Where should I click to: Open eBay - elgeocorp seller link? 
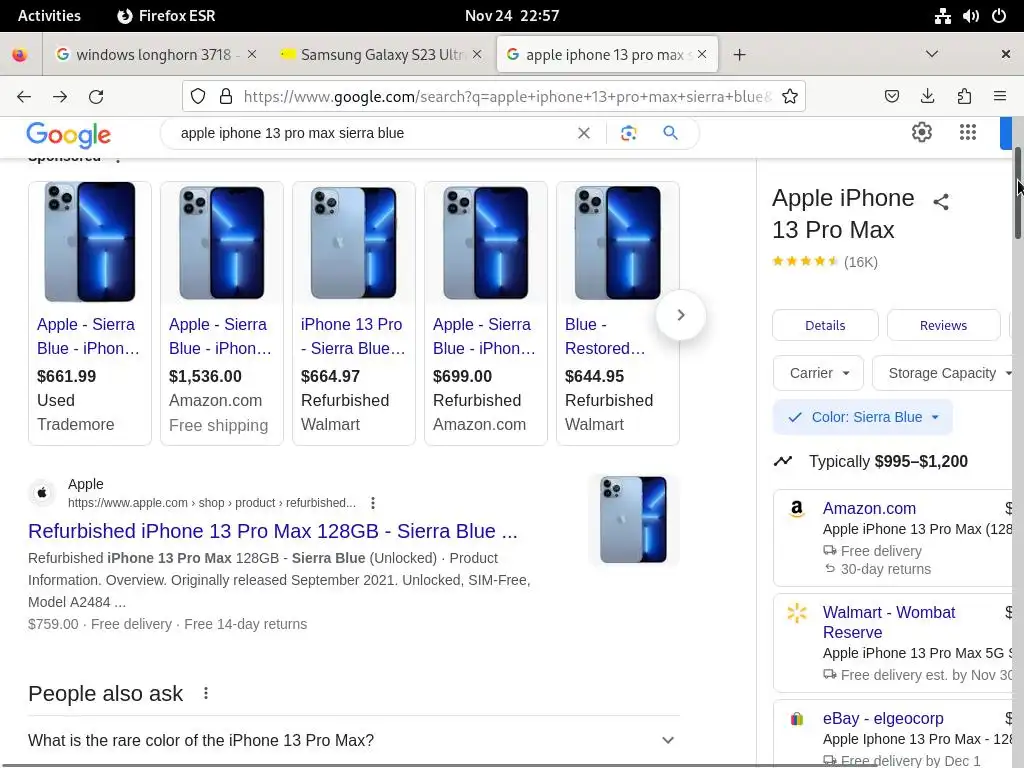click(883, 718)
